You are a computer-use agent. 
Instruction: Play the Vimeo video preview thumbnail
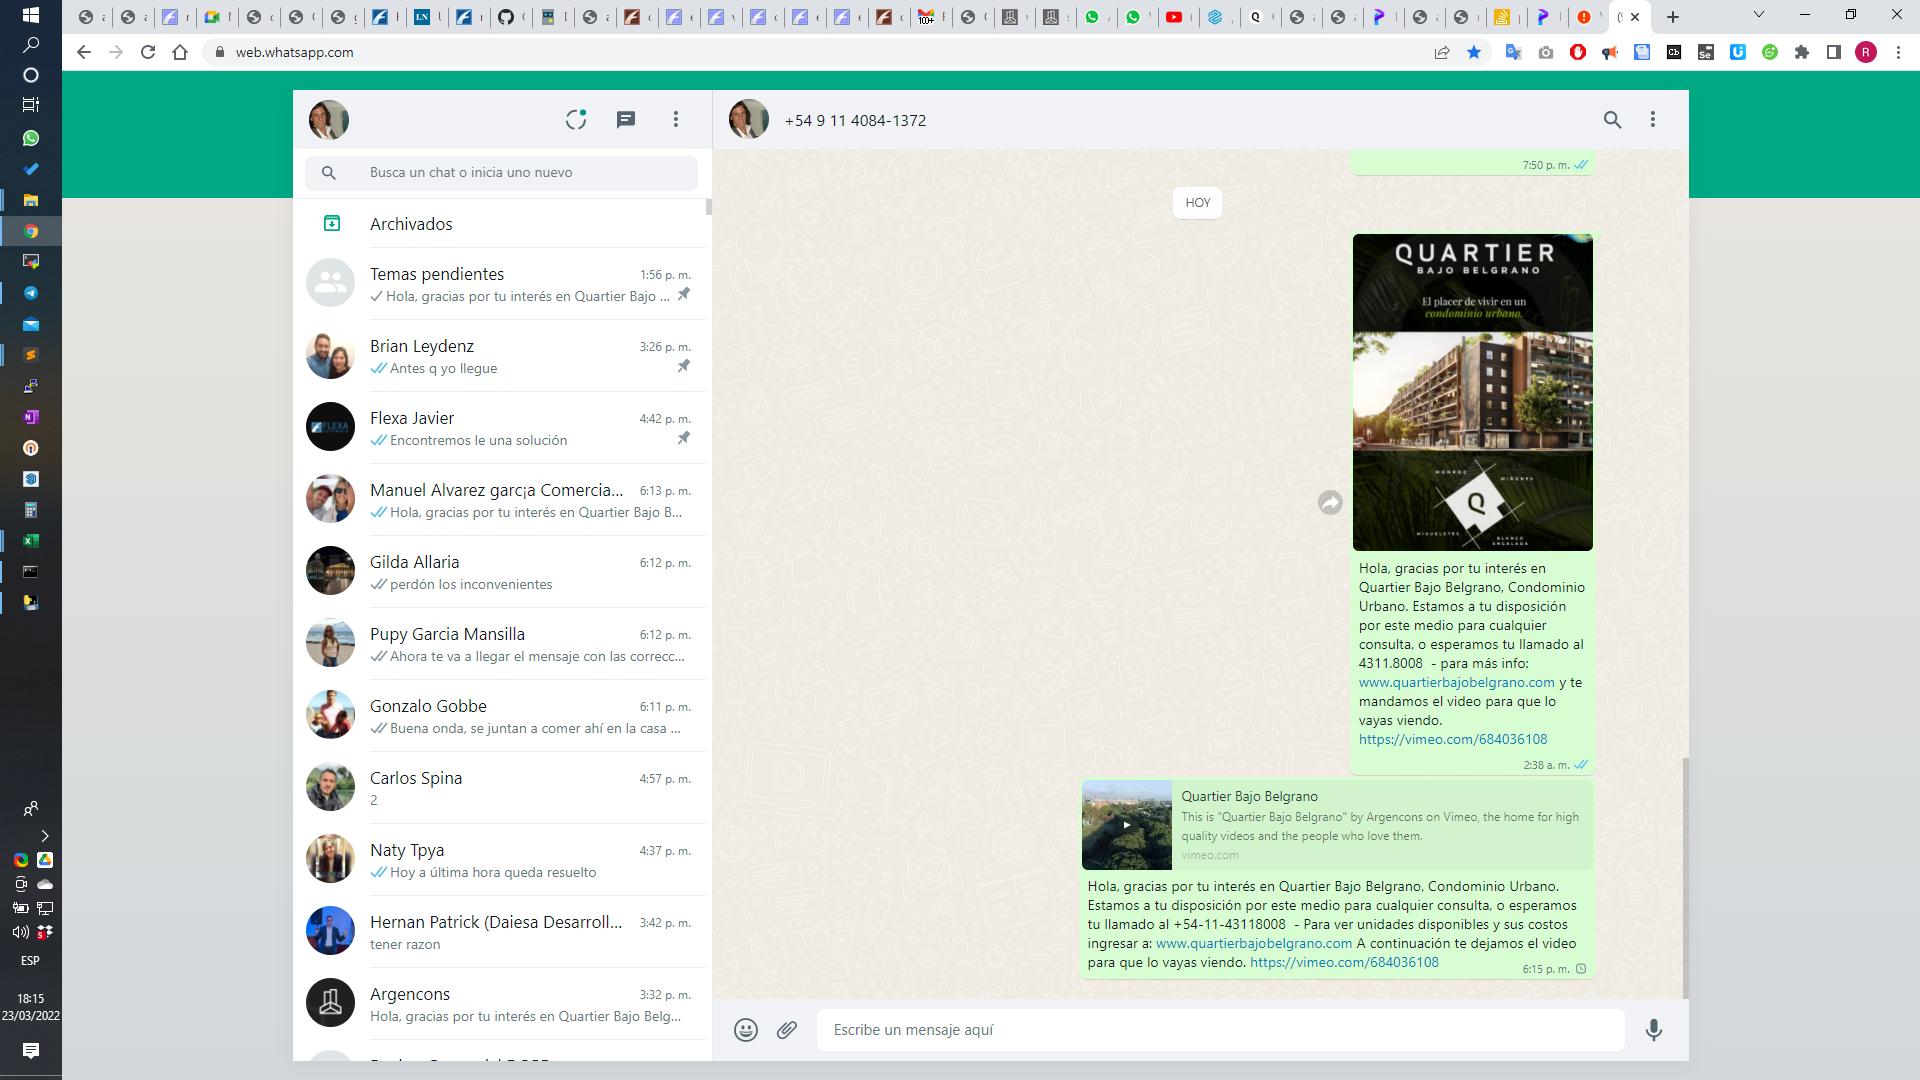[x=1127, y=825]
